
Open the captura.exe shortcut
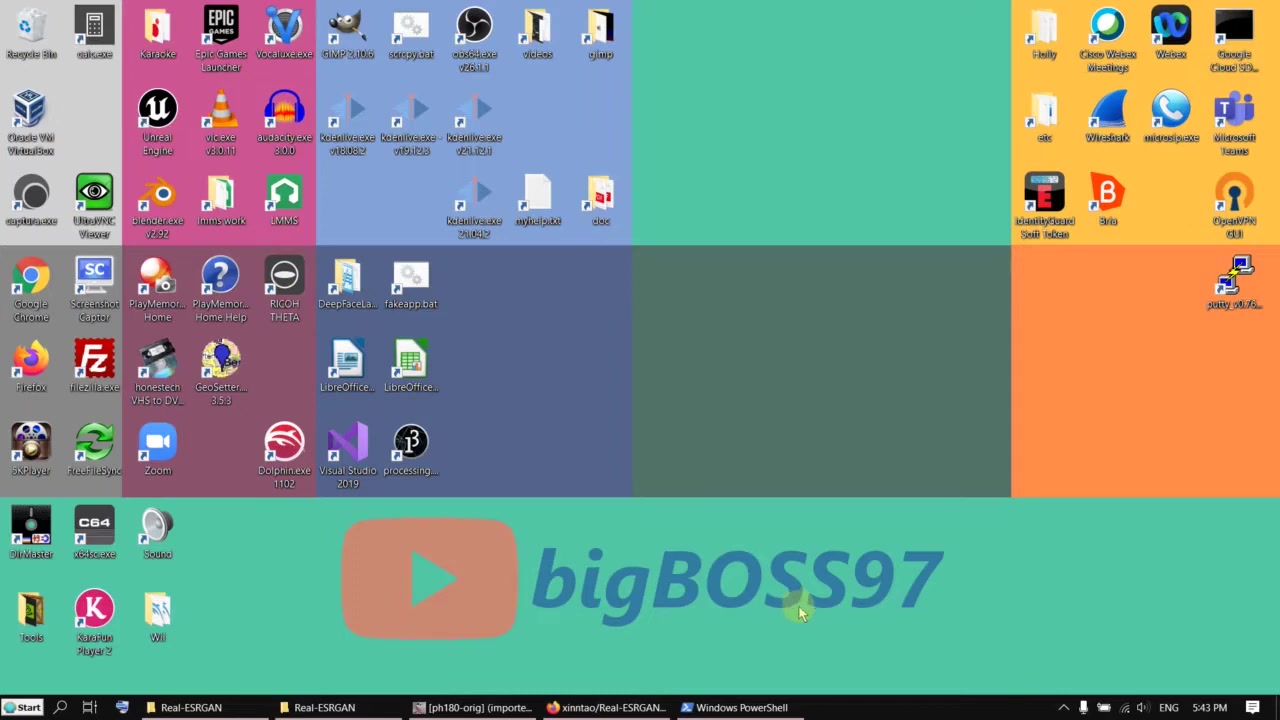(31, 201)
